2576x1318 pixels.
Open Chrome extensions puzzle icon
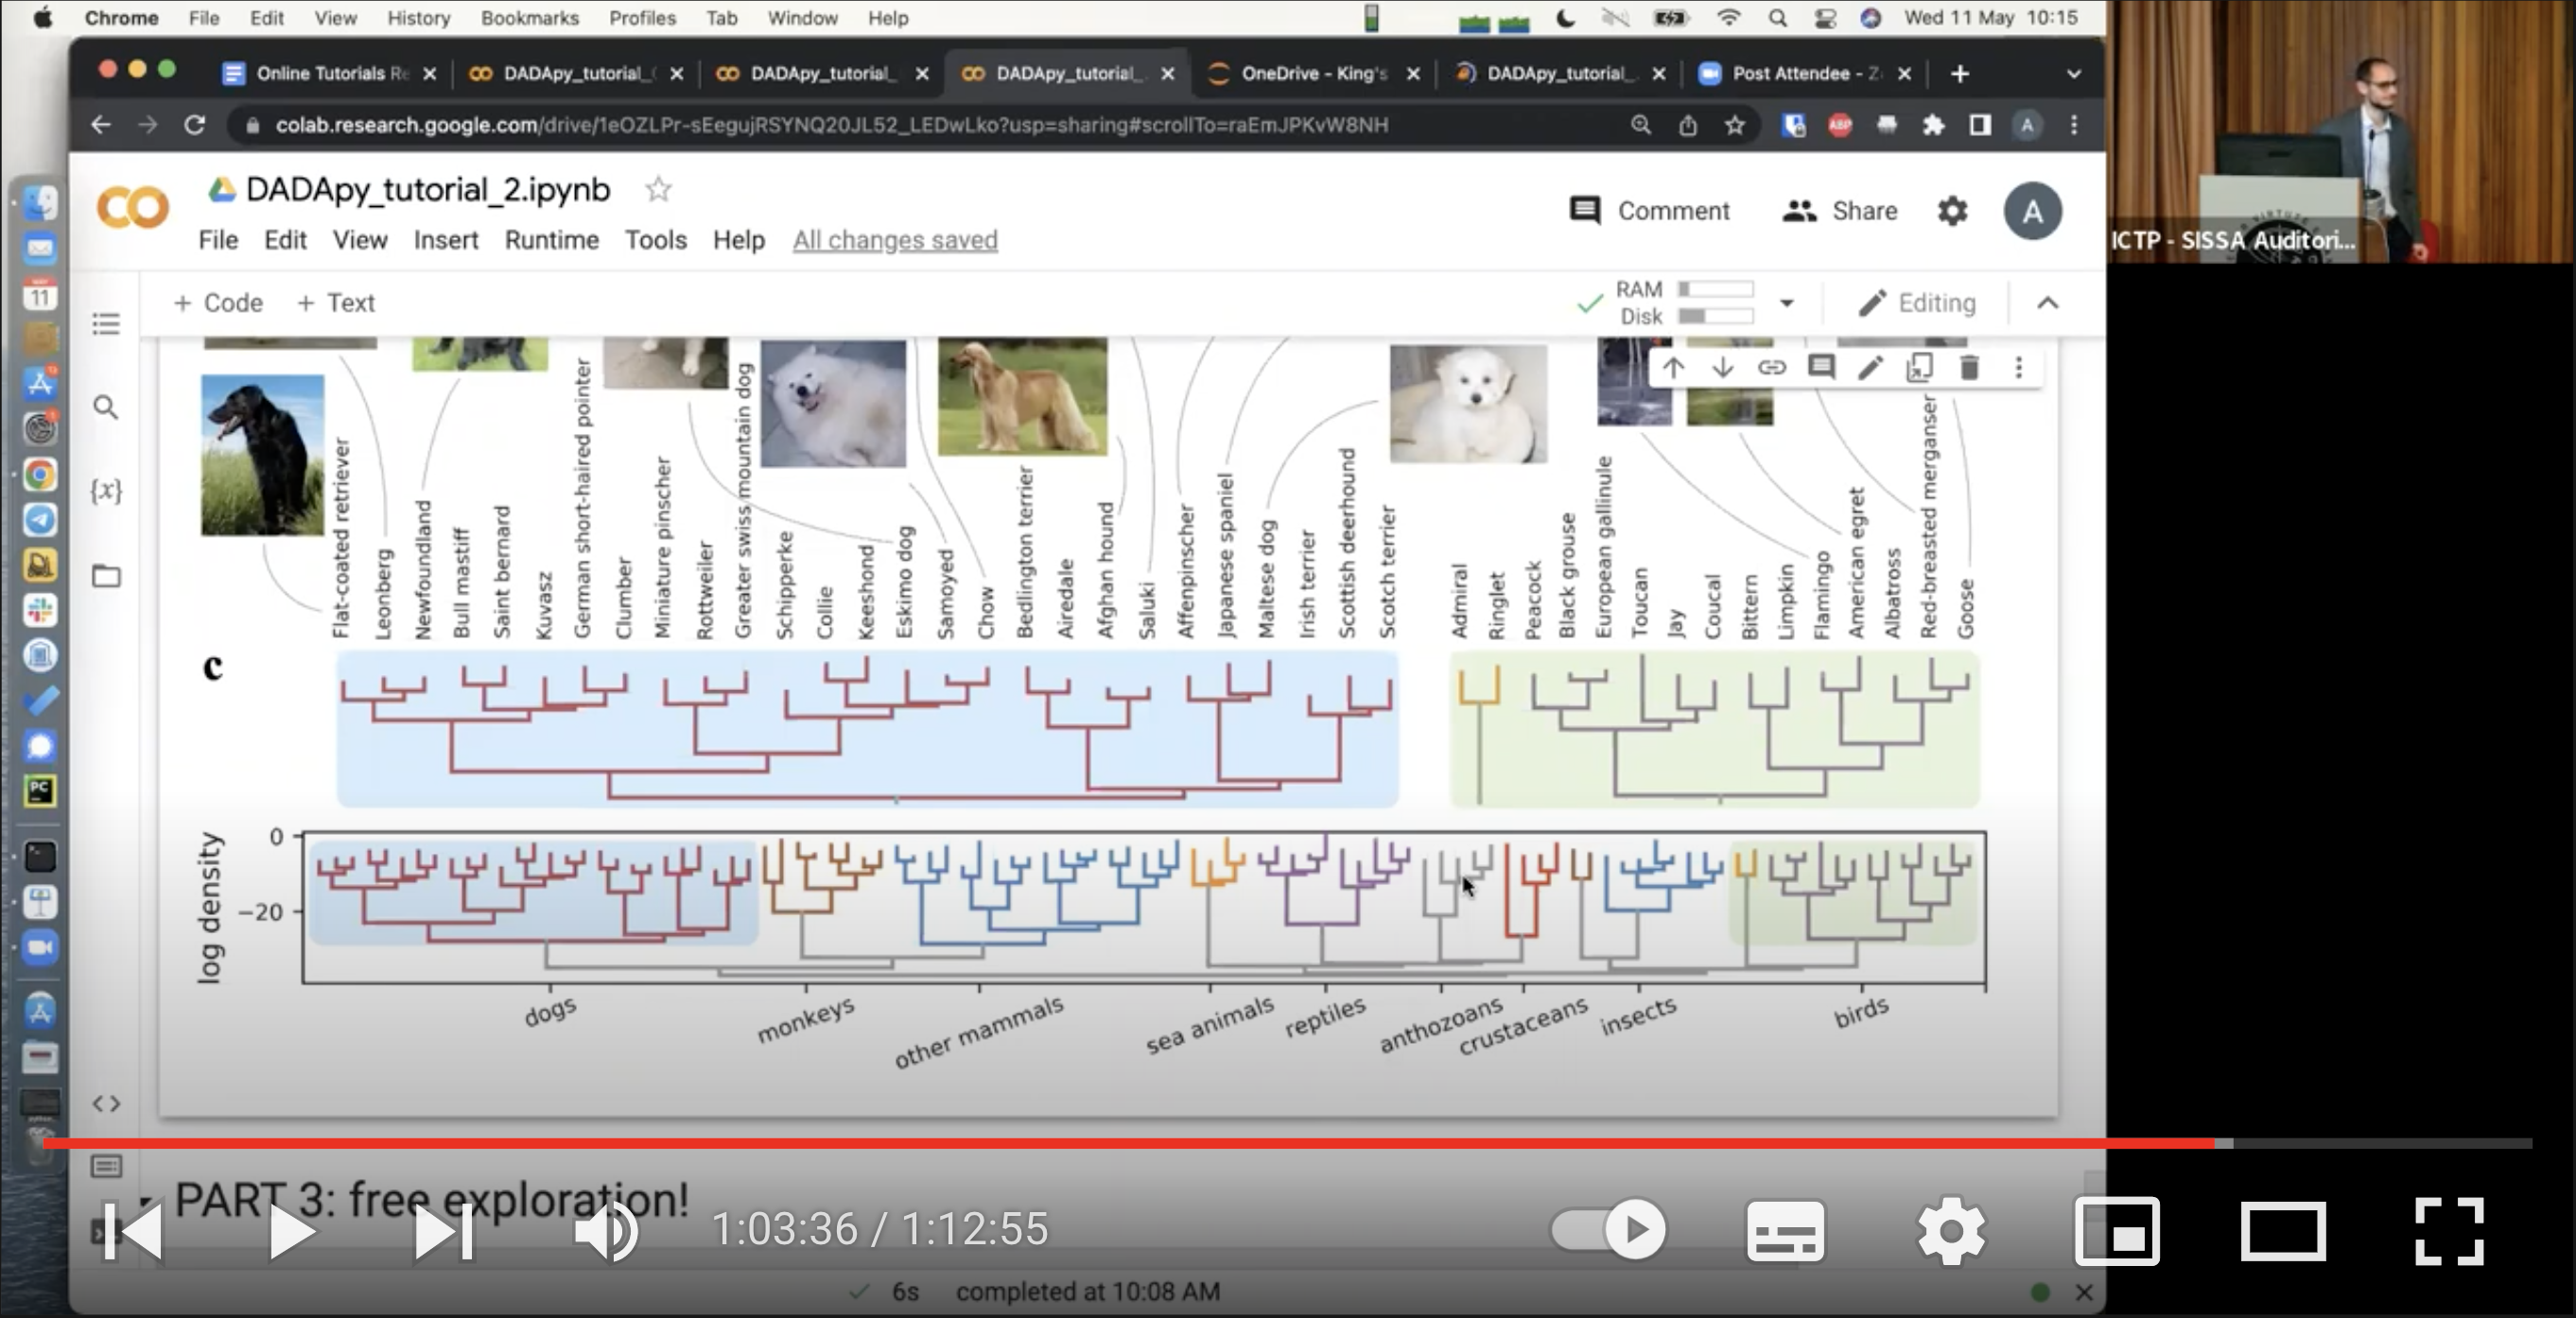coord(1933,125)
